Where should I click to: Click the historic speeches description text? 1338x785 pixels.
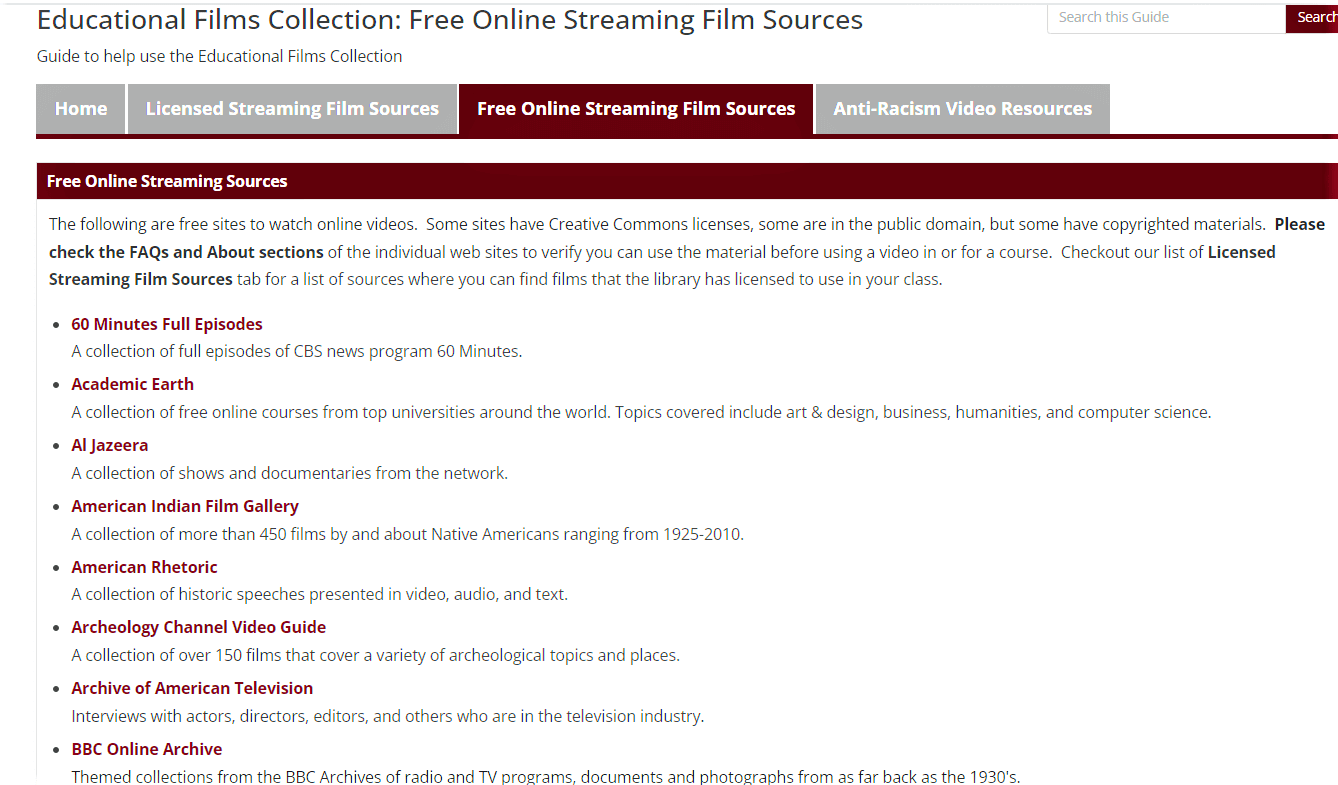point(320,594)
